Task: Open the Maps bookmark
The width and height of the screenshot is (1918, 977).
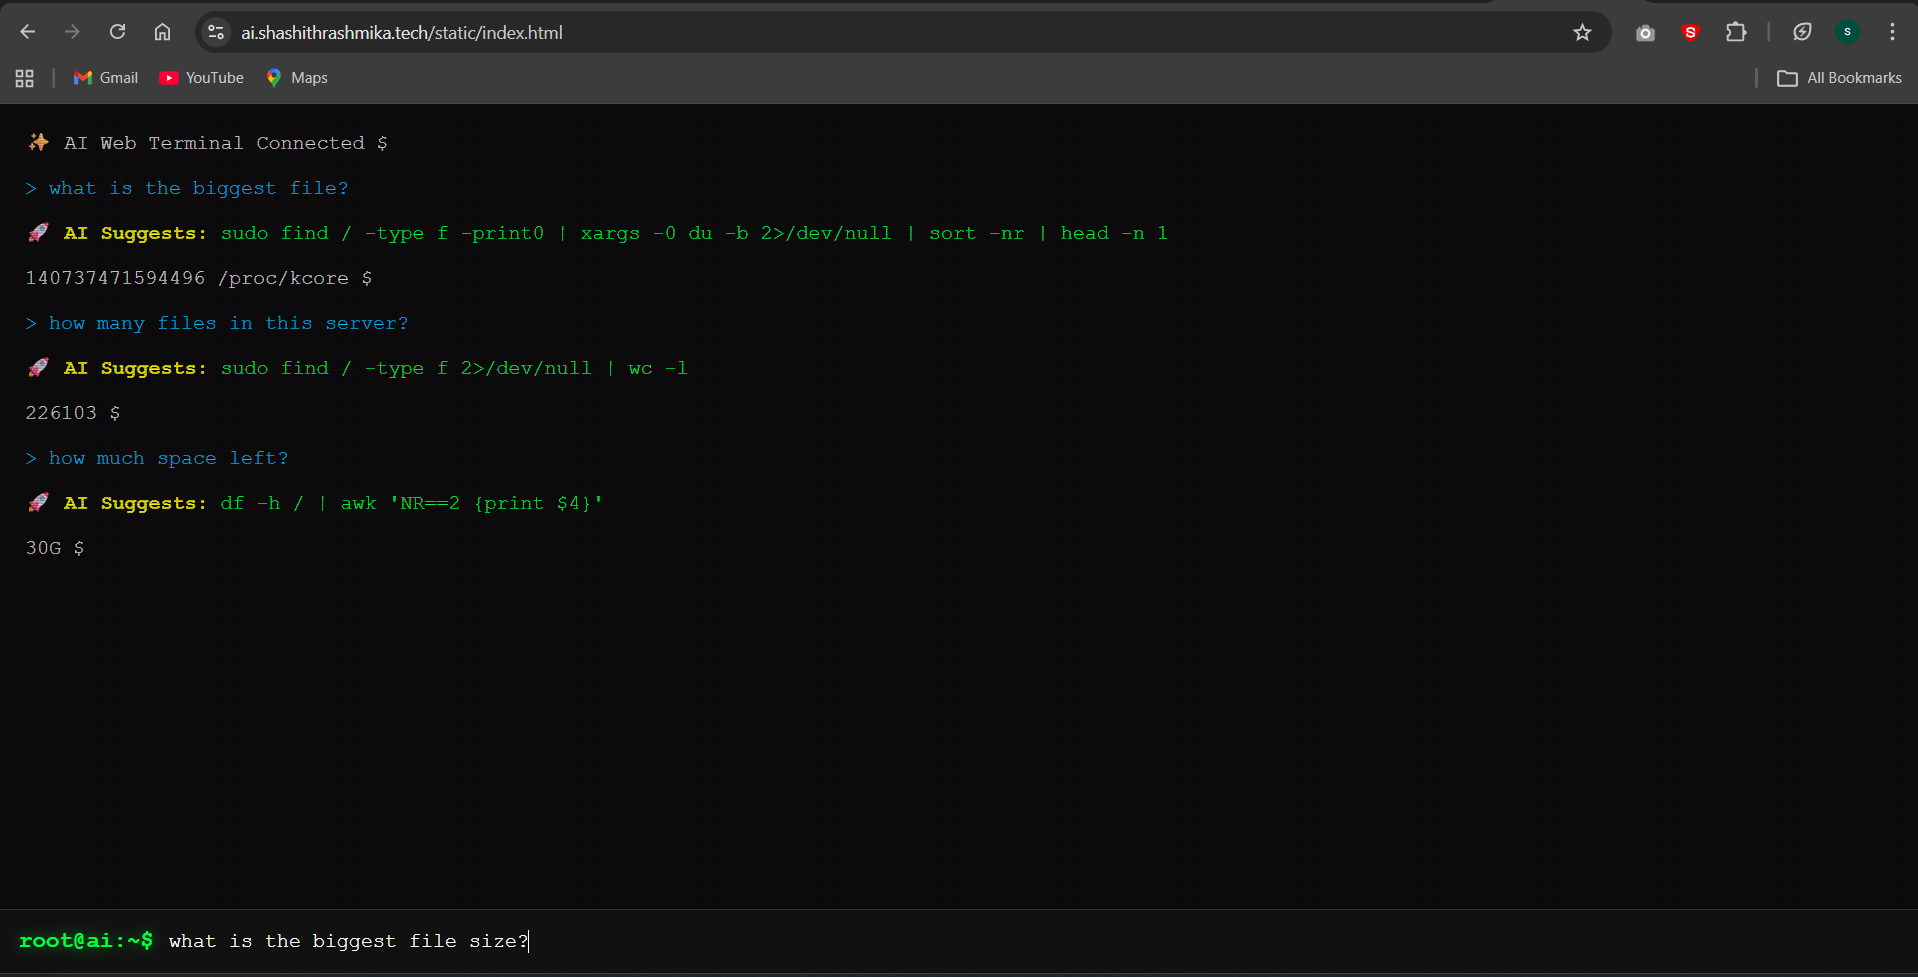Action: 297,78
